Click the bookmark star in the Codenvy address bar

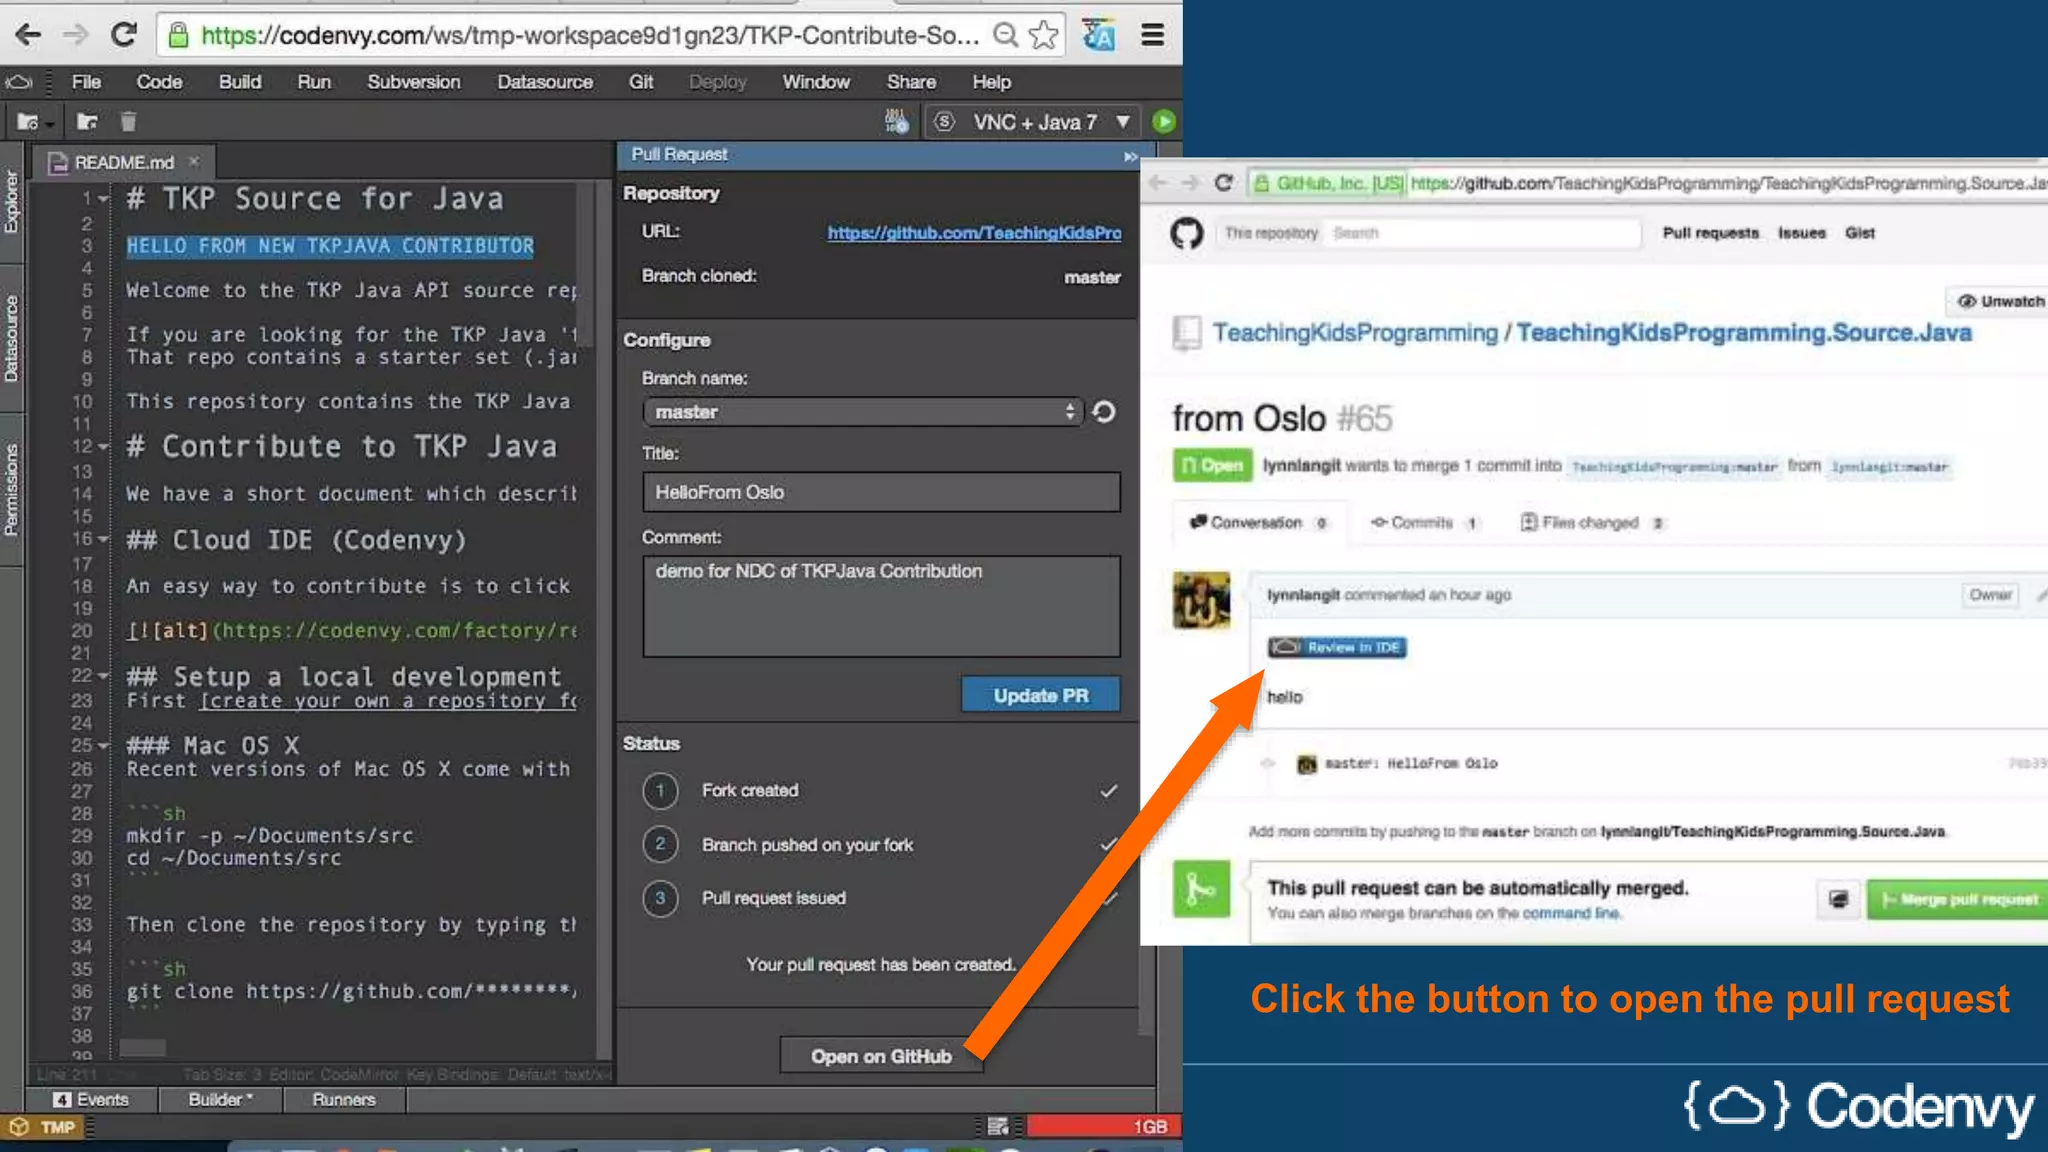[1043, 35]
